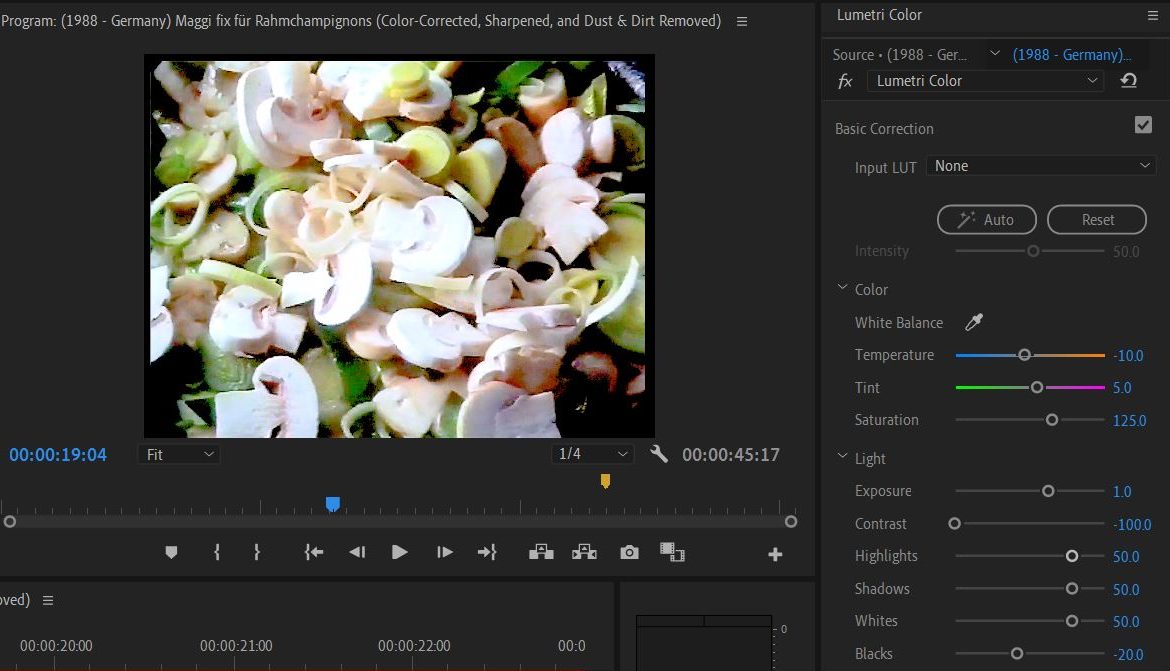
Task: Click the Temperature slider handle
Action: (1024, 355)
